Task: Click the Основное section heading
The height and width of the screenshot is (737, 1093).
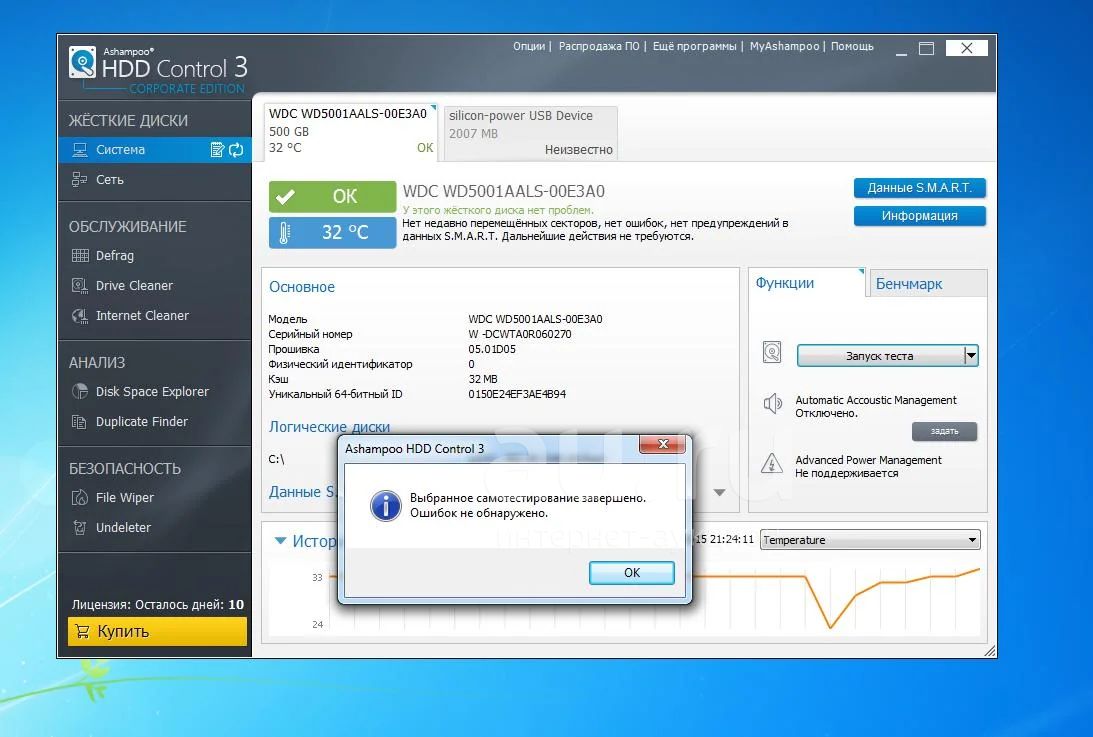Action: pyautogui.click(x=302, y=287)
